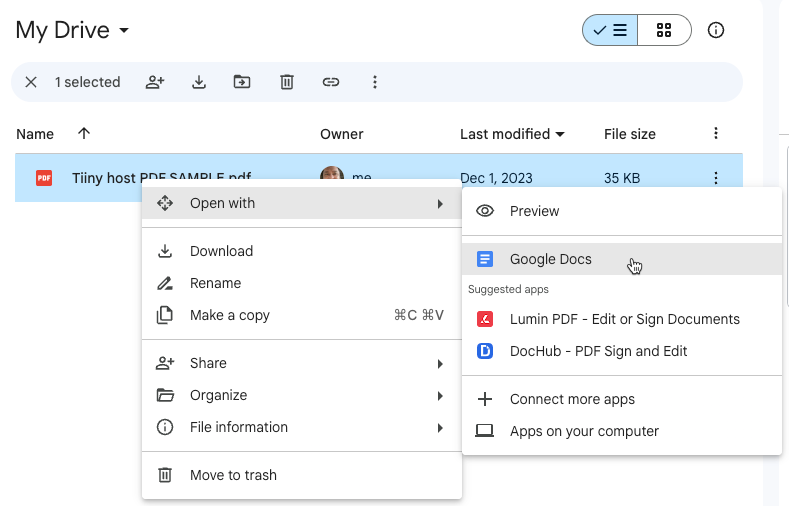
Task: Click the copy link icon
Action: (x=331, y=82)
